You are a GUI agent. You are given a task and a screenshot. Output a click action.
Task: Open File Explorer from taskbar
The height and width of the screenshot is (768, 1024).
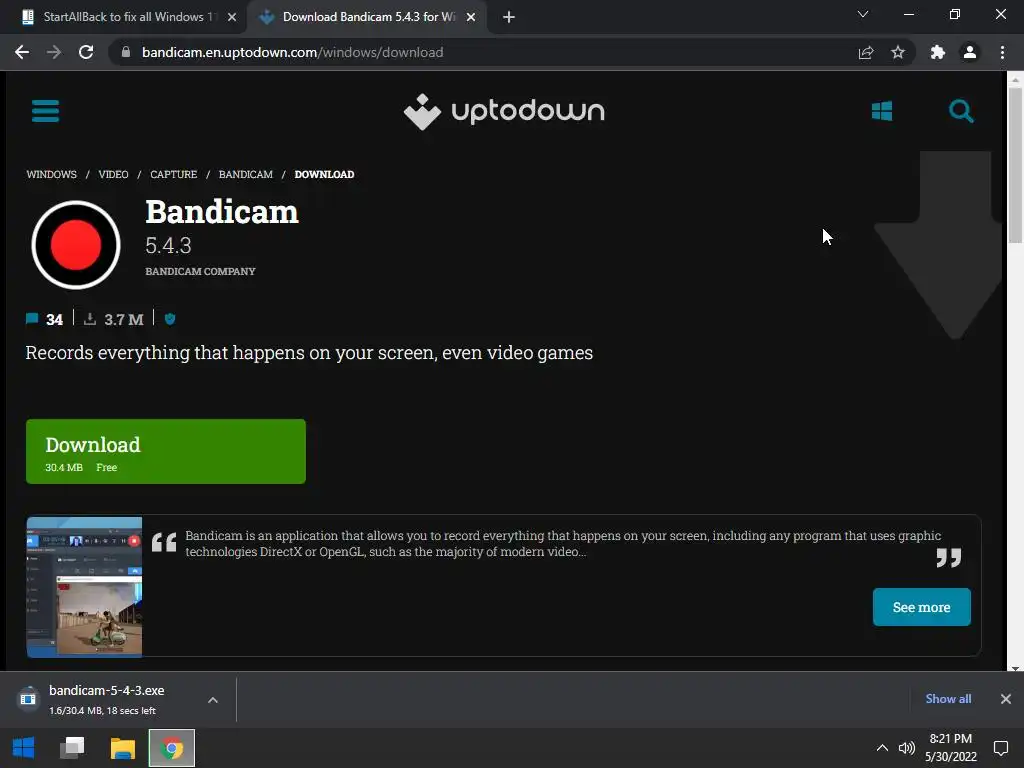(122, 748)
